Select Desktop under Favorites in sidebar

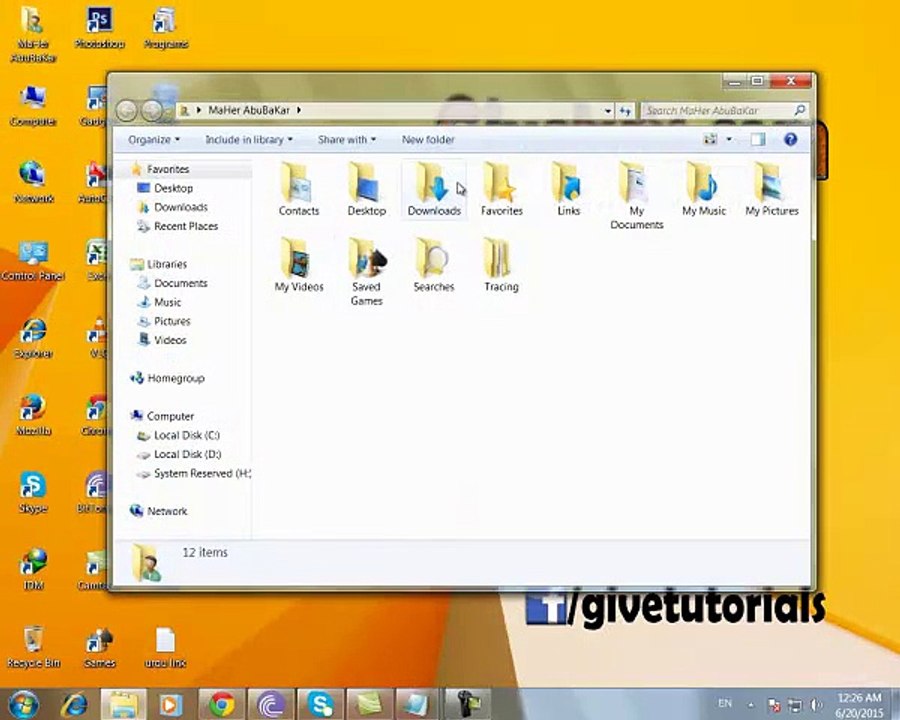pos(173,188)
